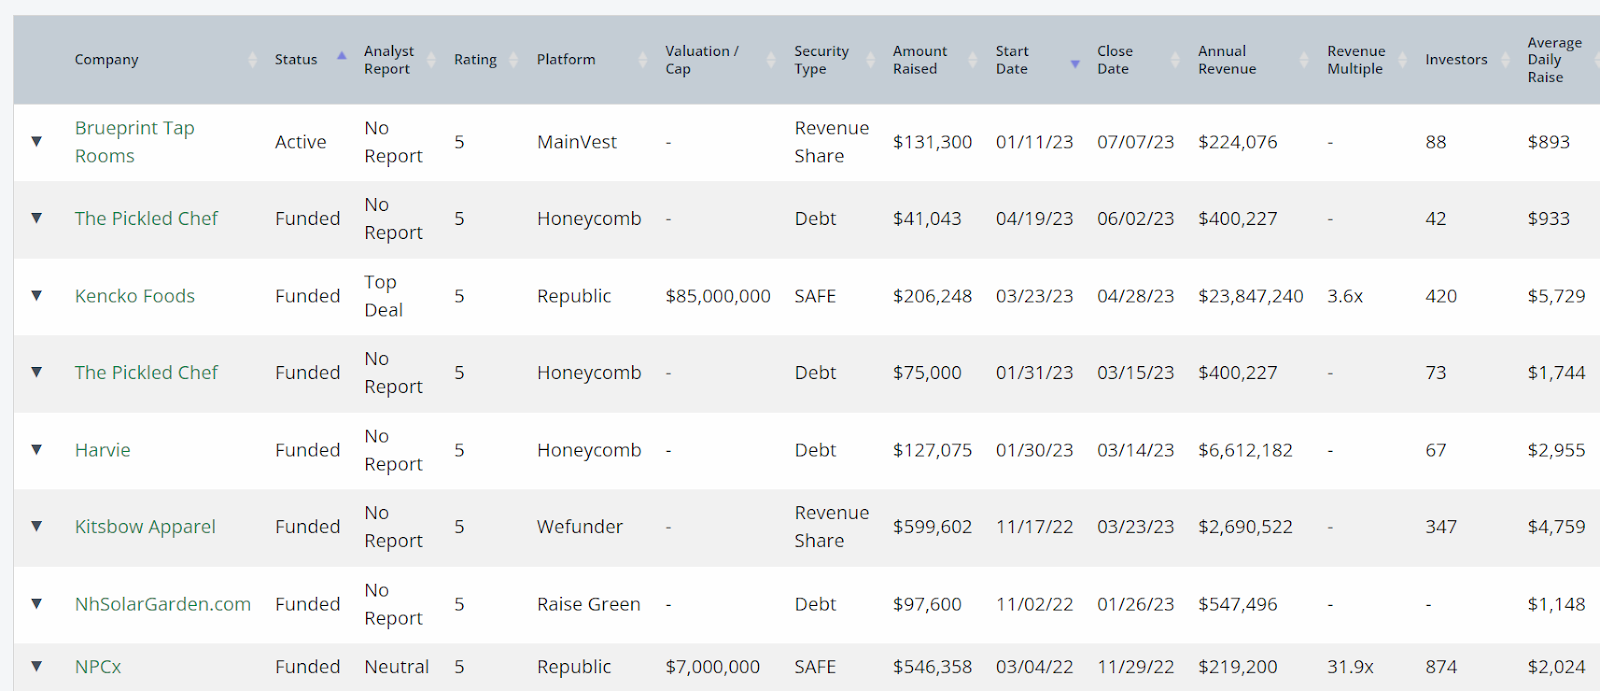
Task: Open the Harvie company link
Action: point(103,450)
